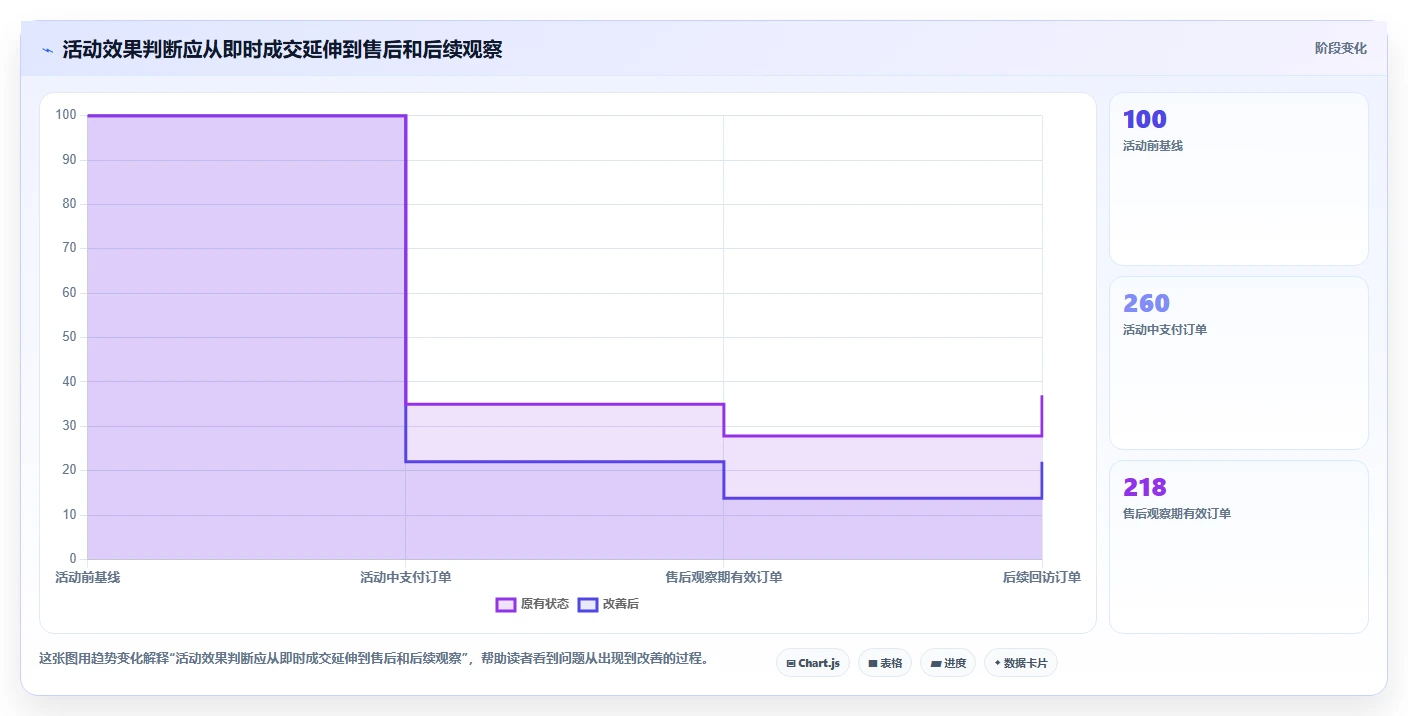Click the 活动中支付订单 x-axis label
The image size is (1408, 716).
point(406,577)
